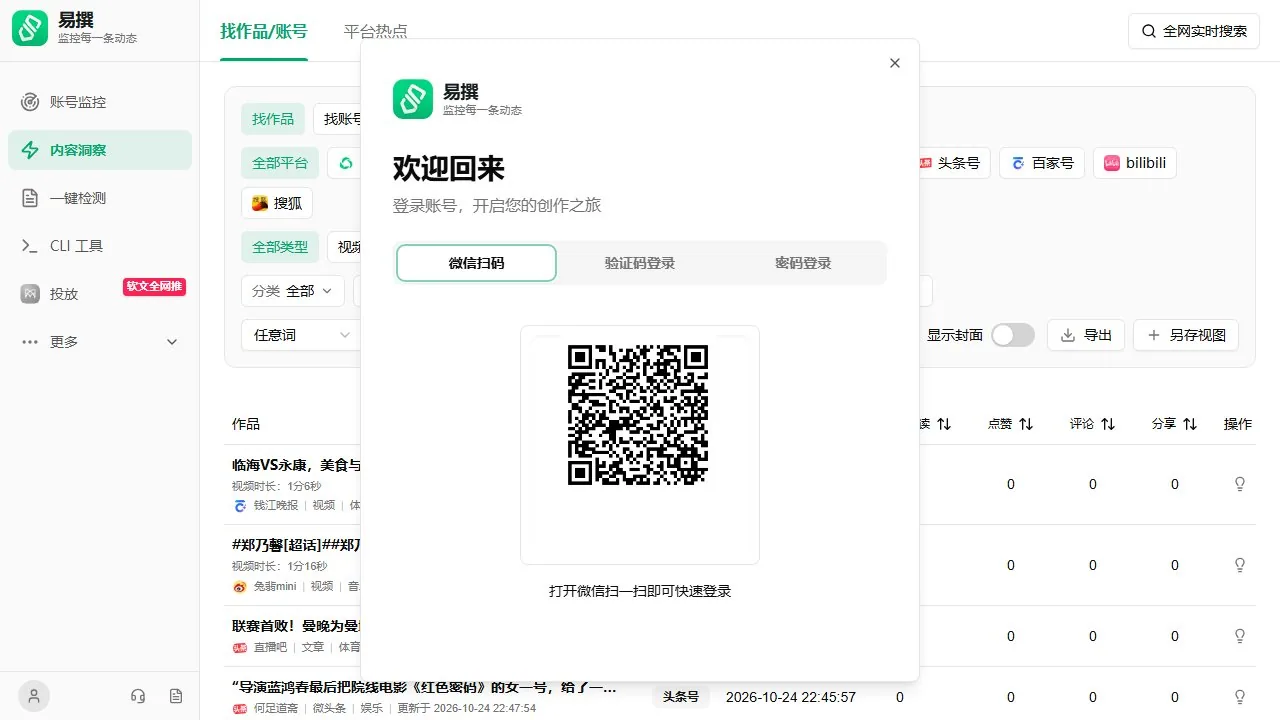
Task: Click the document icon at sidebar bottom
Action: click(x=176, y=696)
